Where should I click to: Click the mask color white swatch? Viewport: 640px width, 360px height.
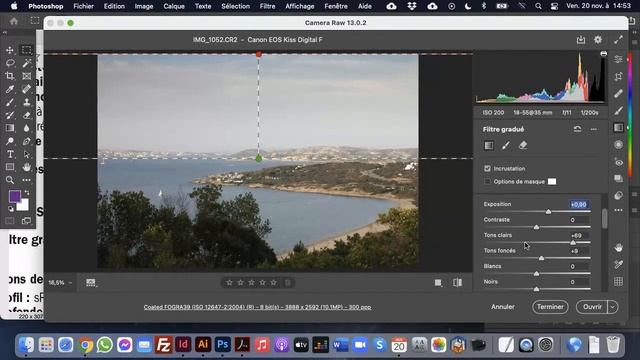pyautogui.click(x=552, y=181)
